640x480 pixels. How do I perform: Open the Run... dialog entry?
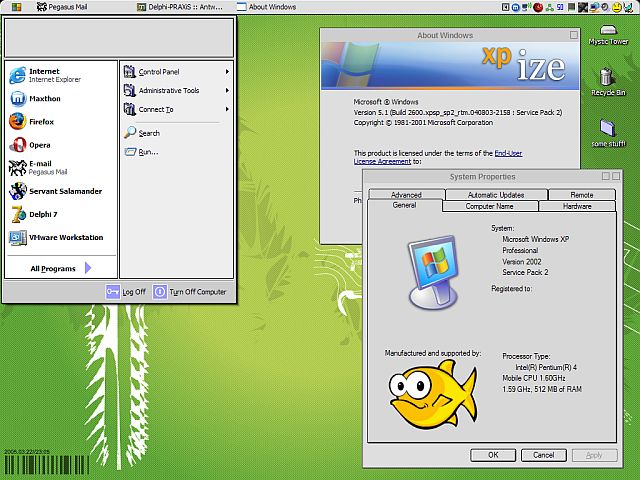176,152
